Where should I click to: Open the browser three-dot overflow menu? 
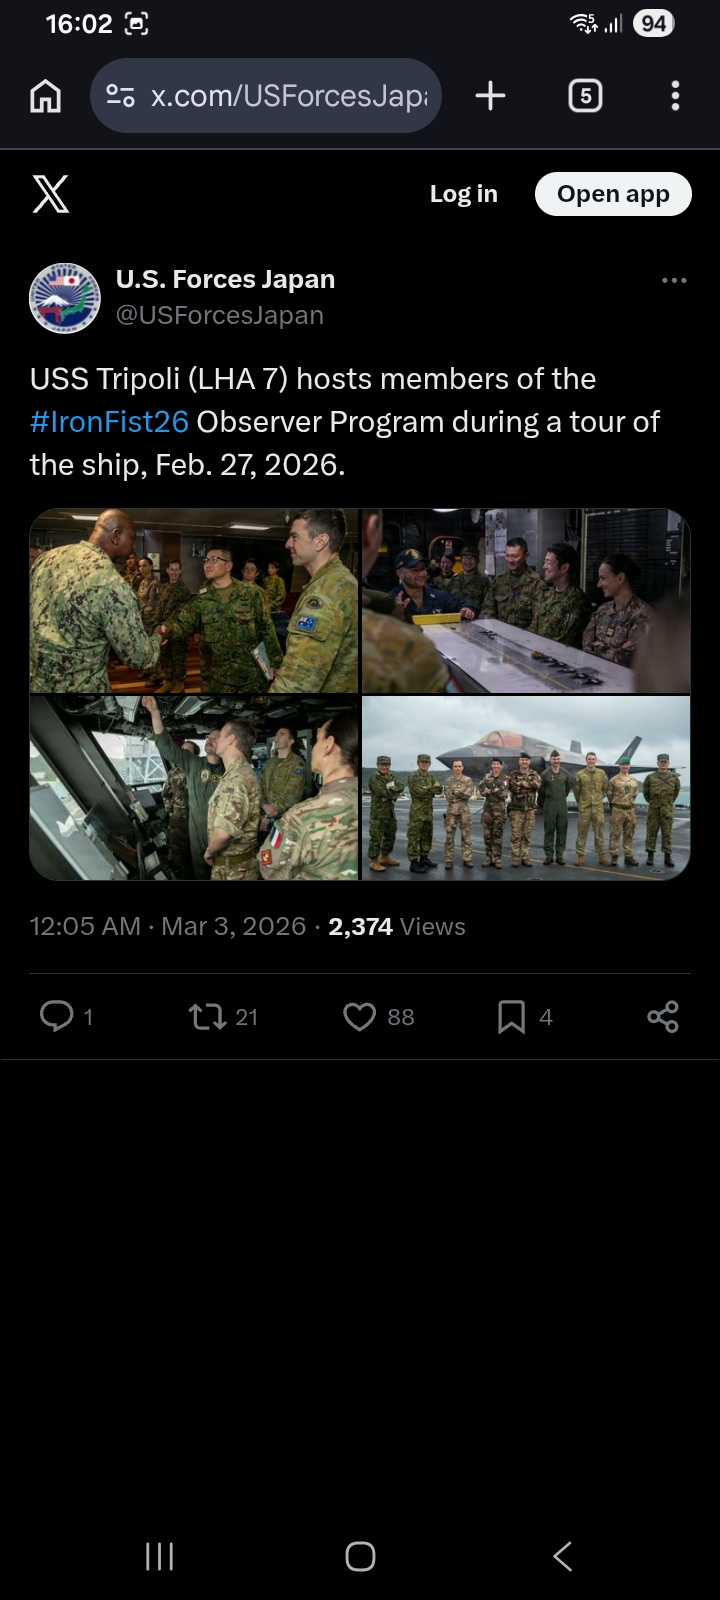[675, 96]
